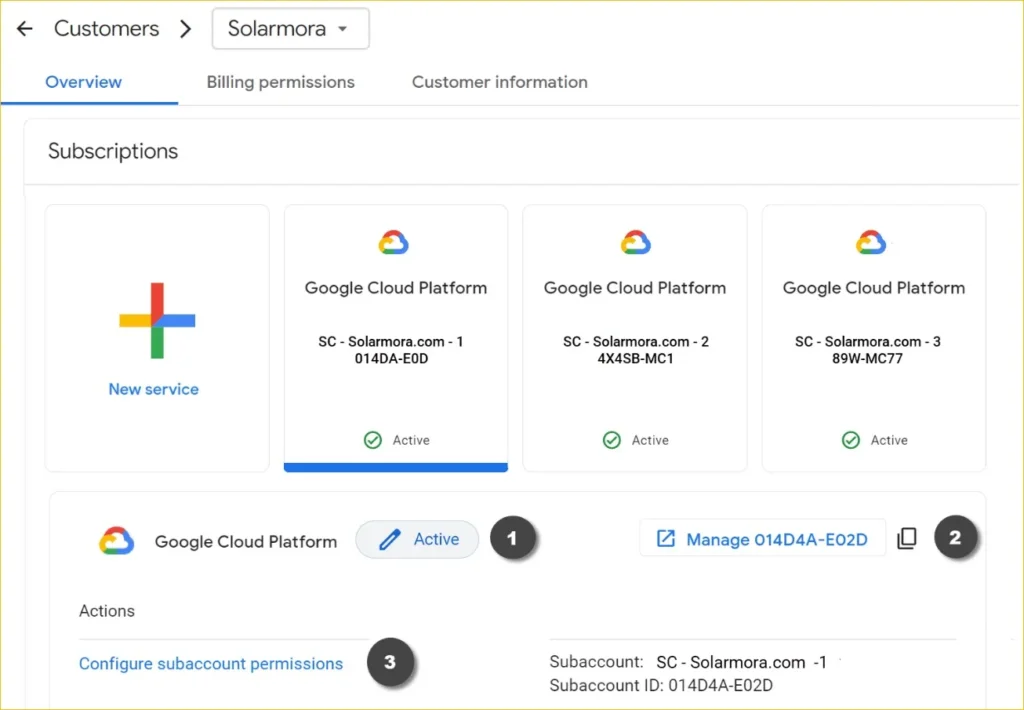Click Google Cloud logo on 89W-MC77 card
Viewport: 1024px width, 710px height.
872,242
